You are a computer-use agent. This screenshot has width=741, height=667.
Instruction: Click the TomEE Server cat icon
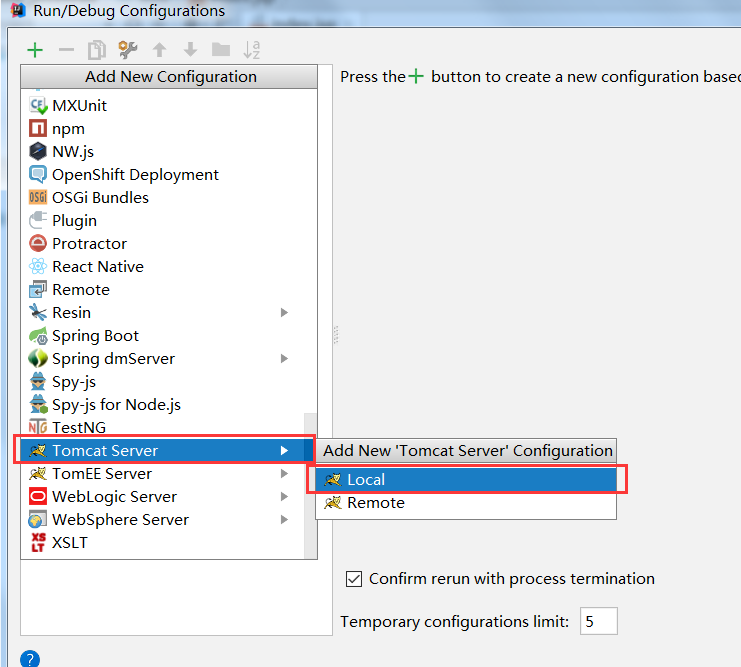(38, 473)
